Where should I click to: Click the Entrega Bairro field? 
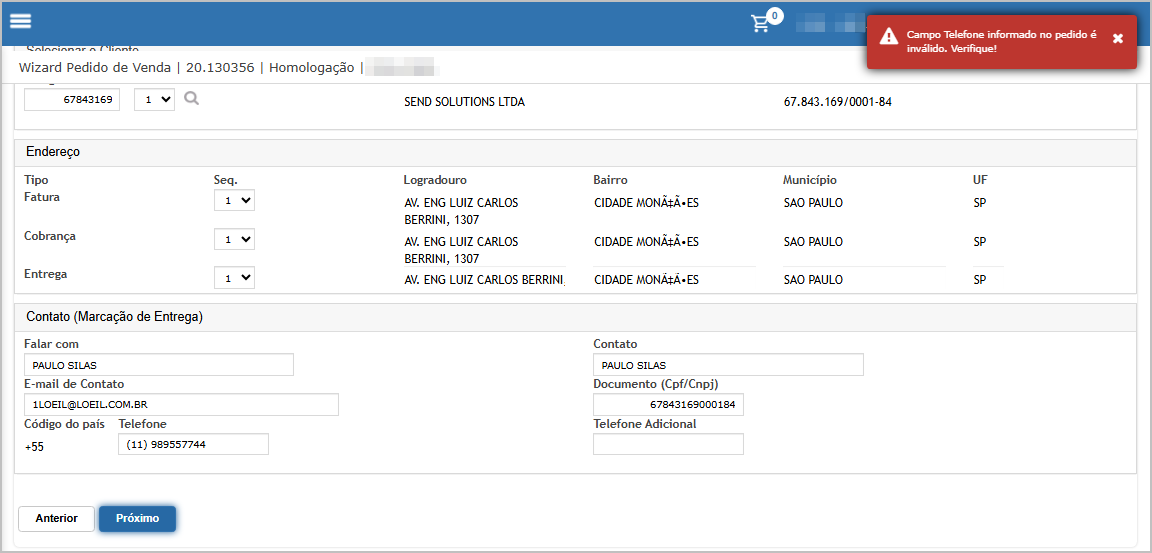point(674,280)
